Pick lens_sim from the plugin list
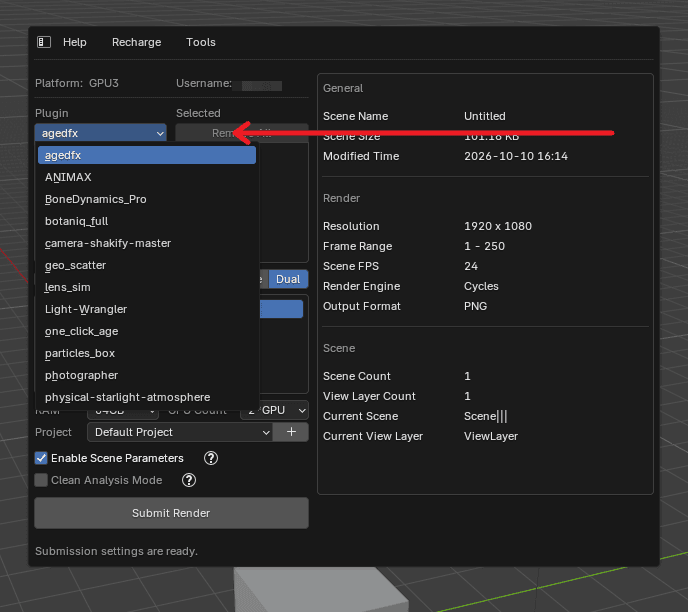Viewport: 688px width, 612px height. (x=147, y=287)
